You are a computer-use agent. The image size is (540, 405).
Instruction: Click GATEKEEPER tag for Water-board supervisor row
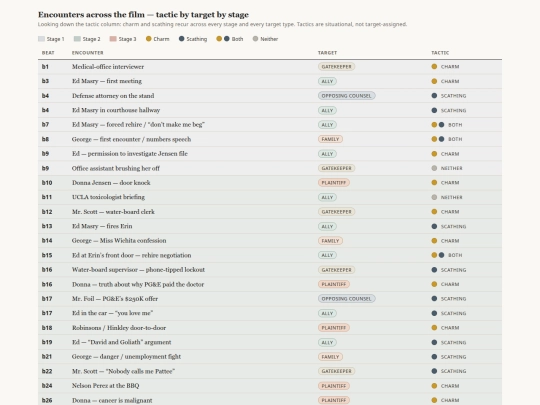[336, 270]
